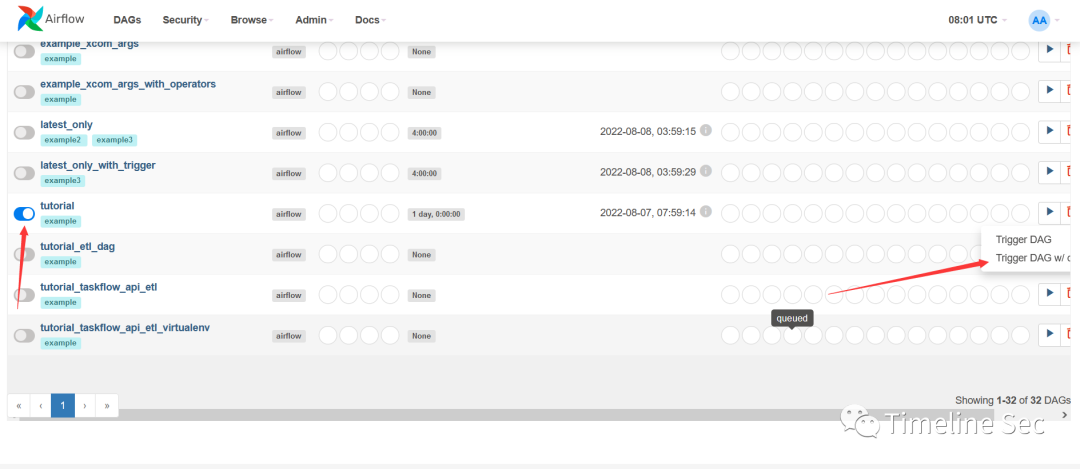The width and height of the screenshot is (1080, 469).
Task: Open the example_xcom_args DAG link
Action: 90,43
